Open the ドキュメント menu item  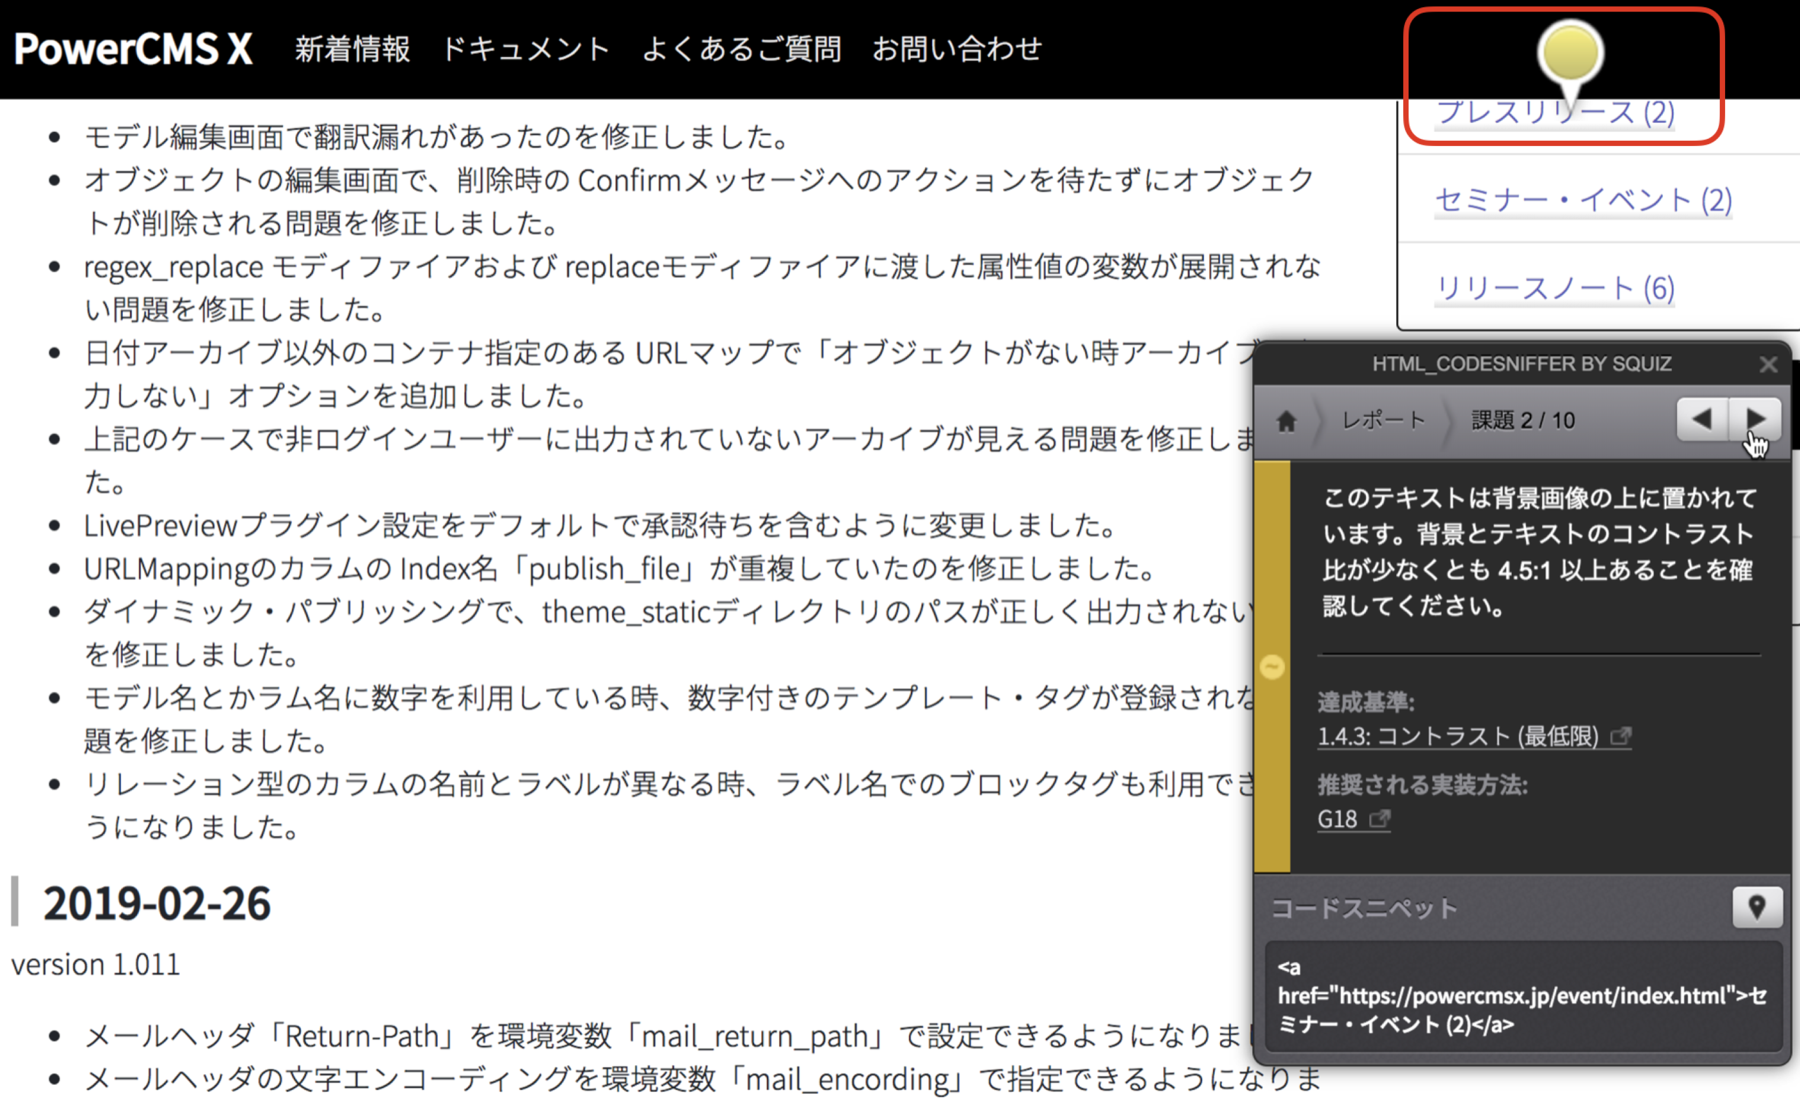click(525, 47)
